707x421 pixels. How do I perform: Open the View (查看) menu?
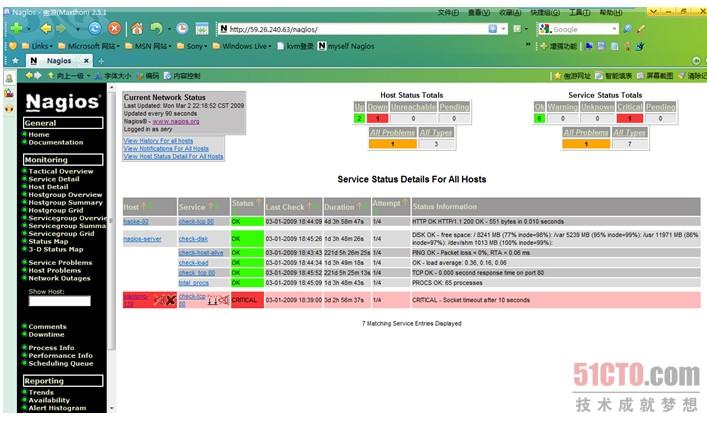pos(479,12)
